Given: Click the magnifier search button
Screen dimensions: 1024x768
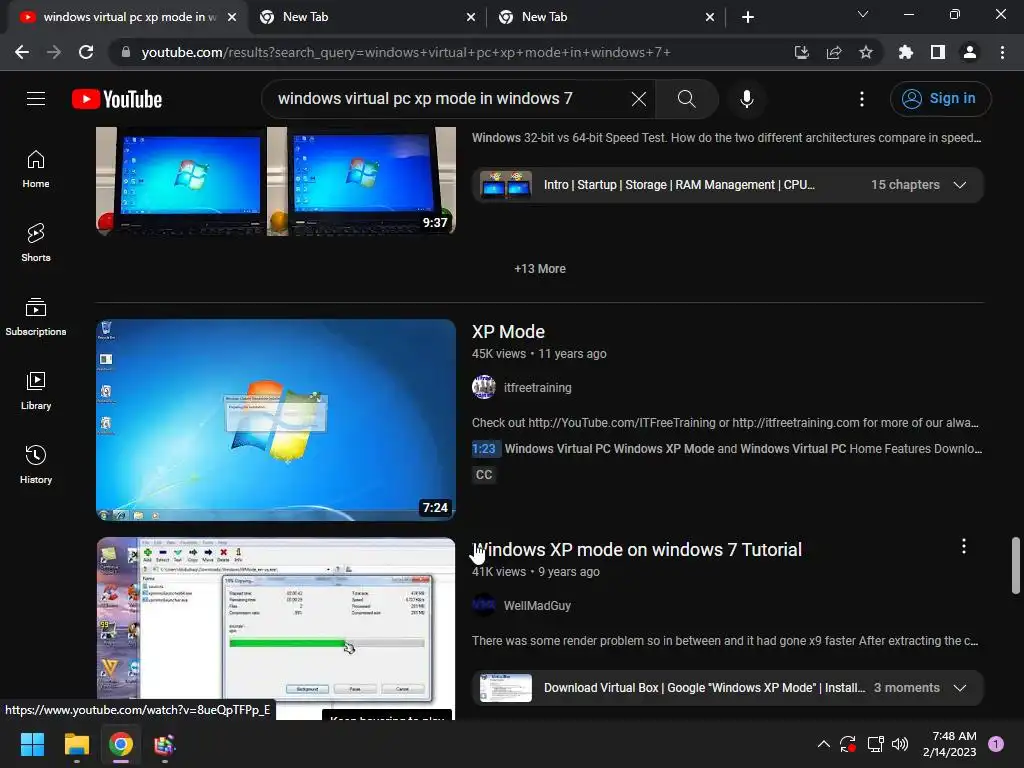Looking at the screenshot, I should coord(686,99).
